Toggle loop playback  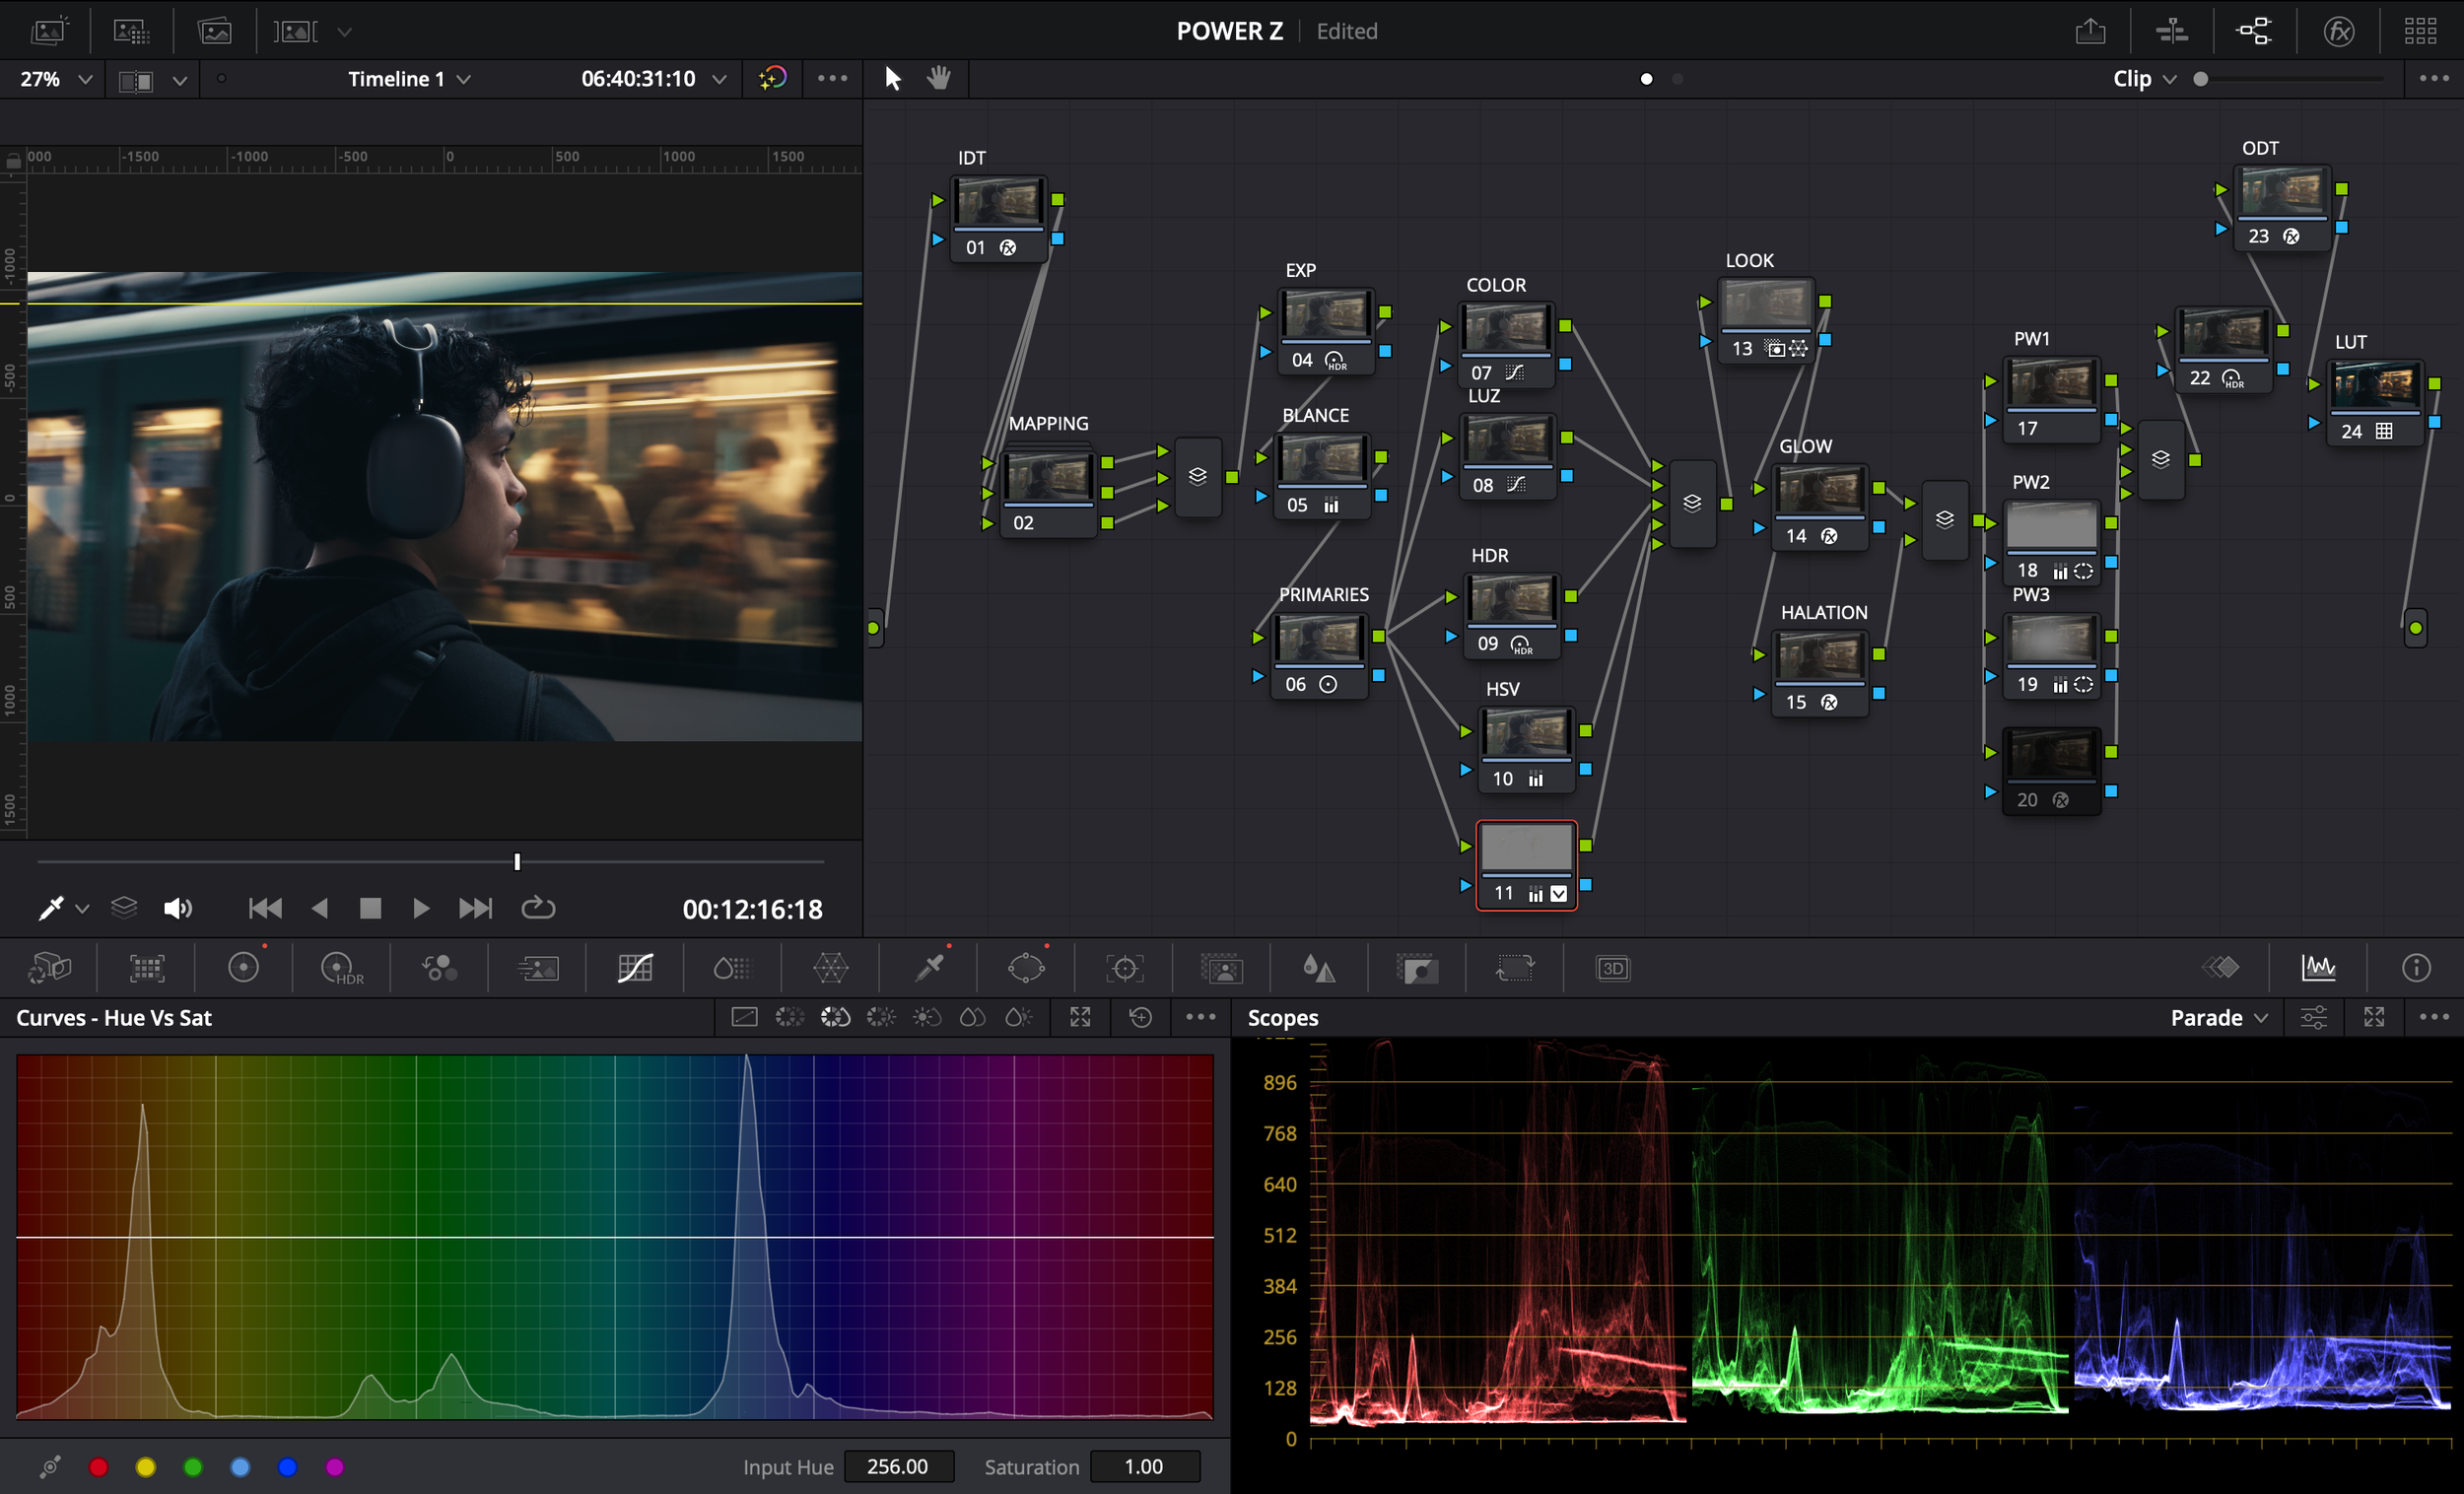(x=538, y=908)
